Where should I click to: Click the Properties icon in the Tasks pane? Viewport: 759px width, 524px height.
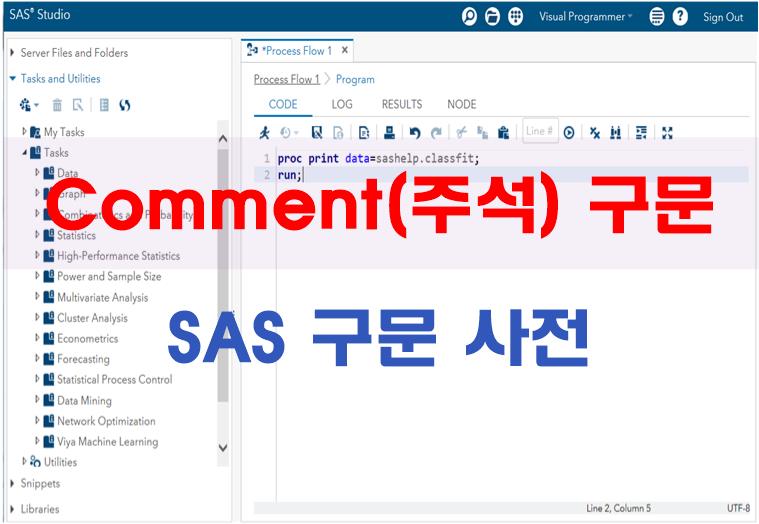pos(78,105)
